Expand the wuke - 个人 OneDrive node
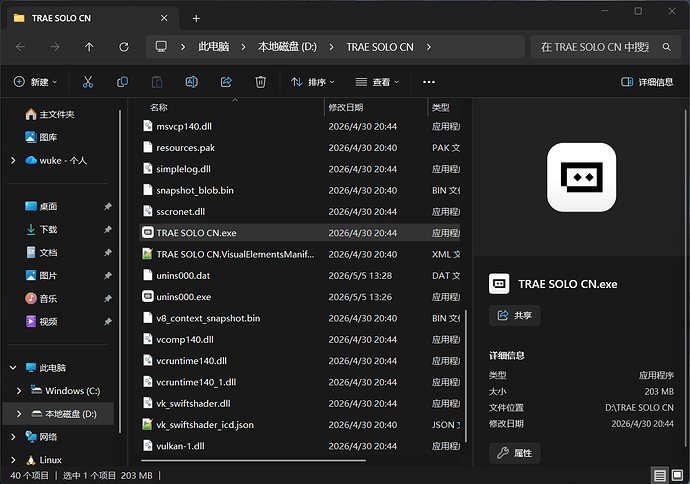The height and width of the screenshot is (484, 690). [x=13, y=161]
